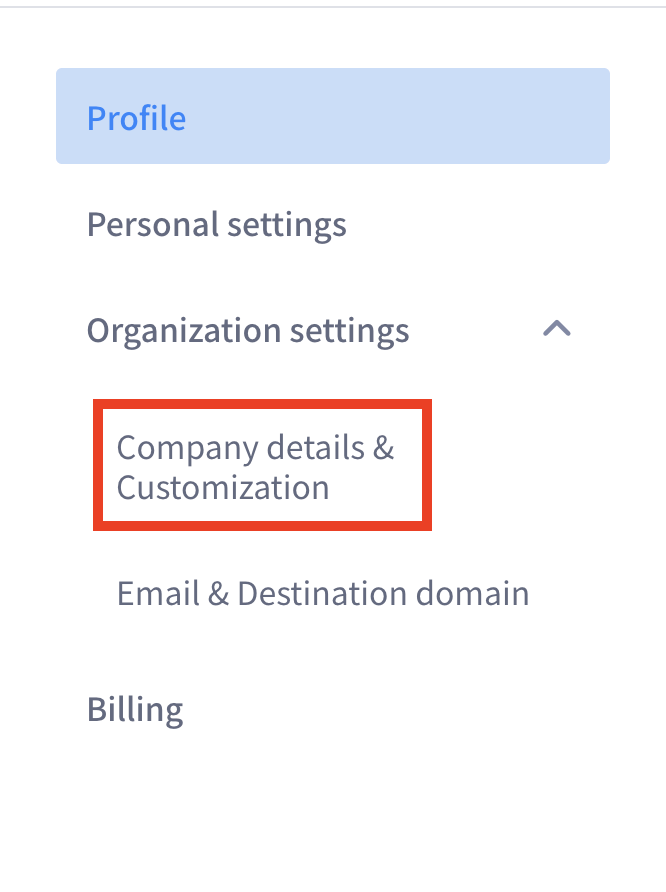Select the highlighted blue Profile row
The image size is (666, 892).
(332, 116)
